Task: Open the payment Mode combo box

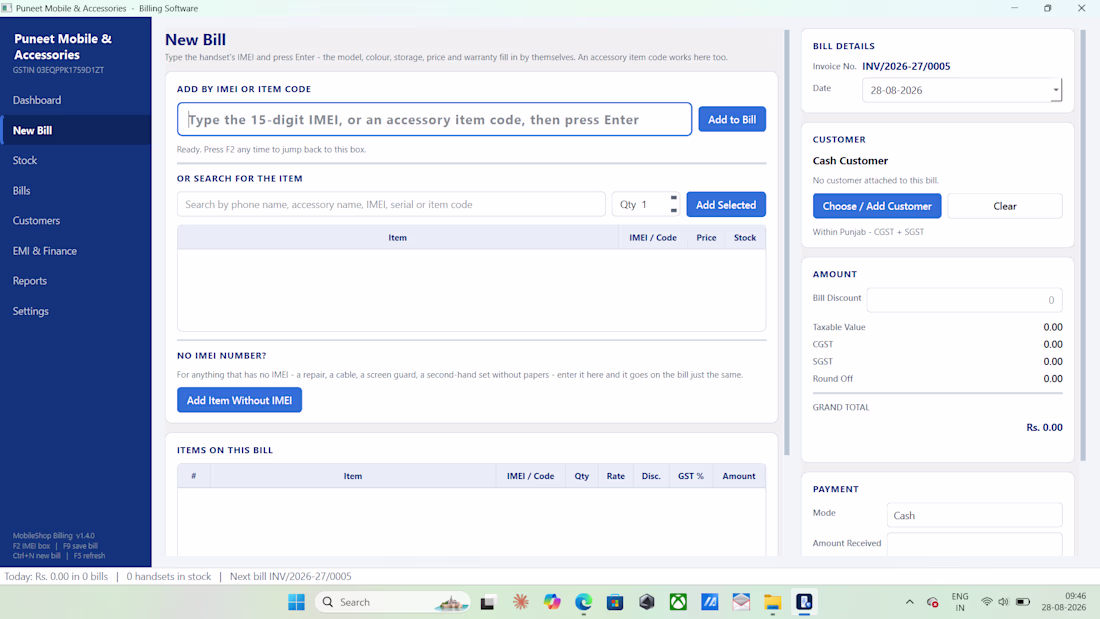Action: [974, 515]
